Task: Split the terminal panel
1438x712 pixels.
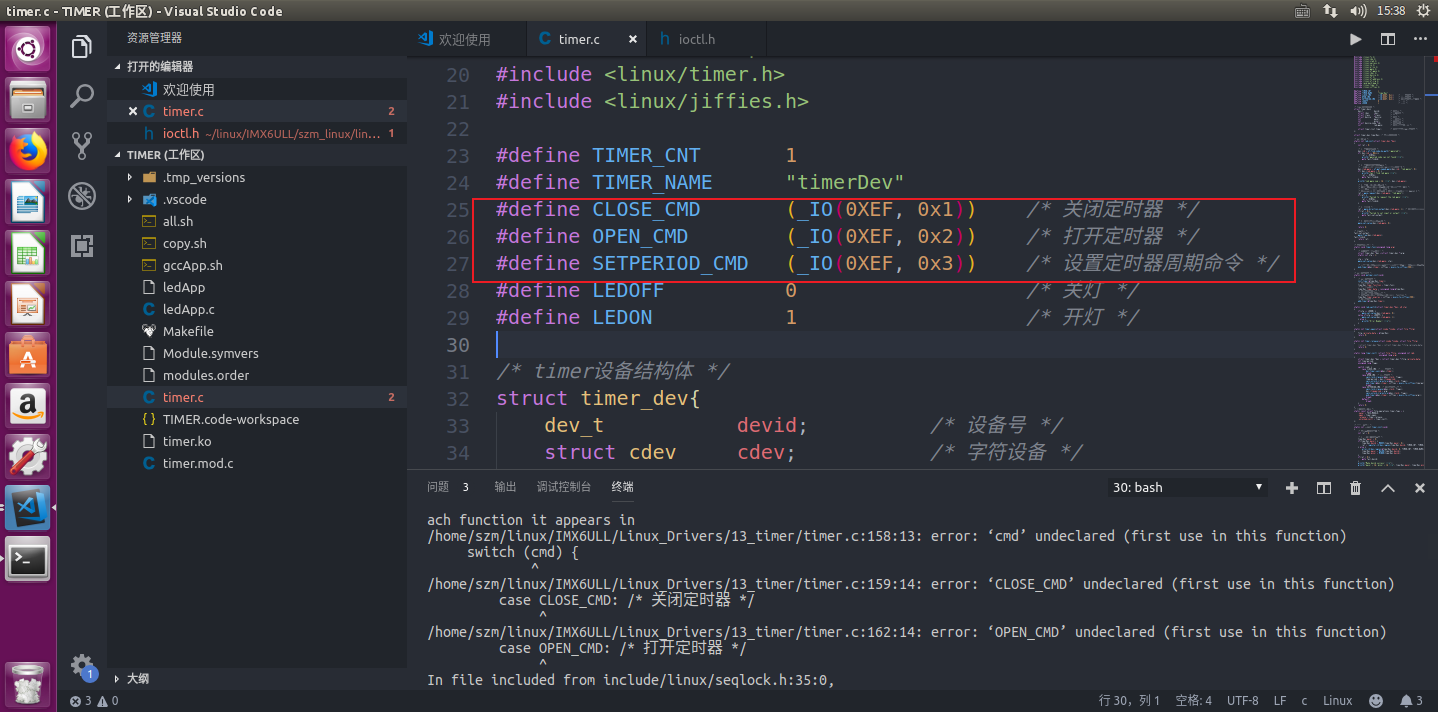Action: point(1324,488)
